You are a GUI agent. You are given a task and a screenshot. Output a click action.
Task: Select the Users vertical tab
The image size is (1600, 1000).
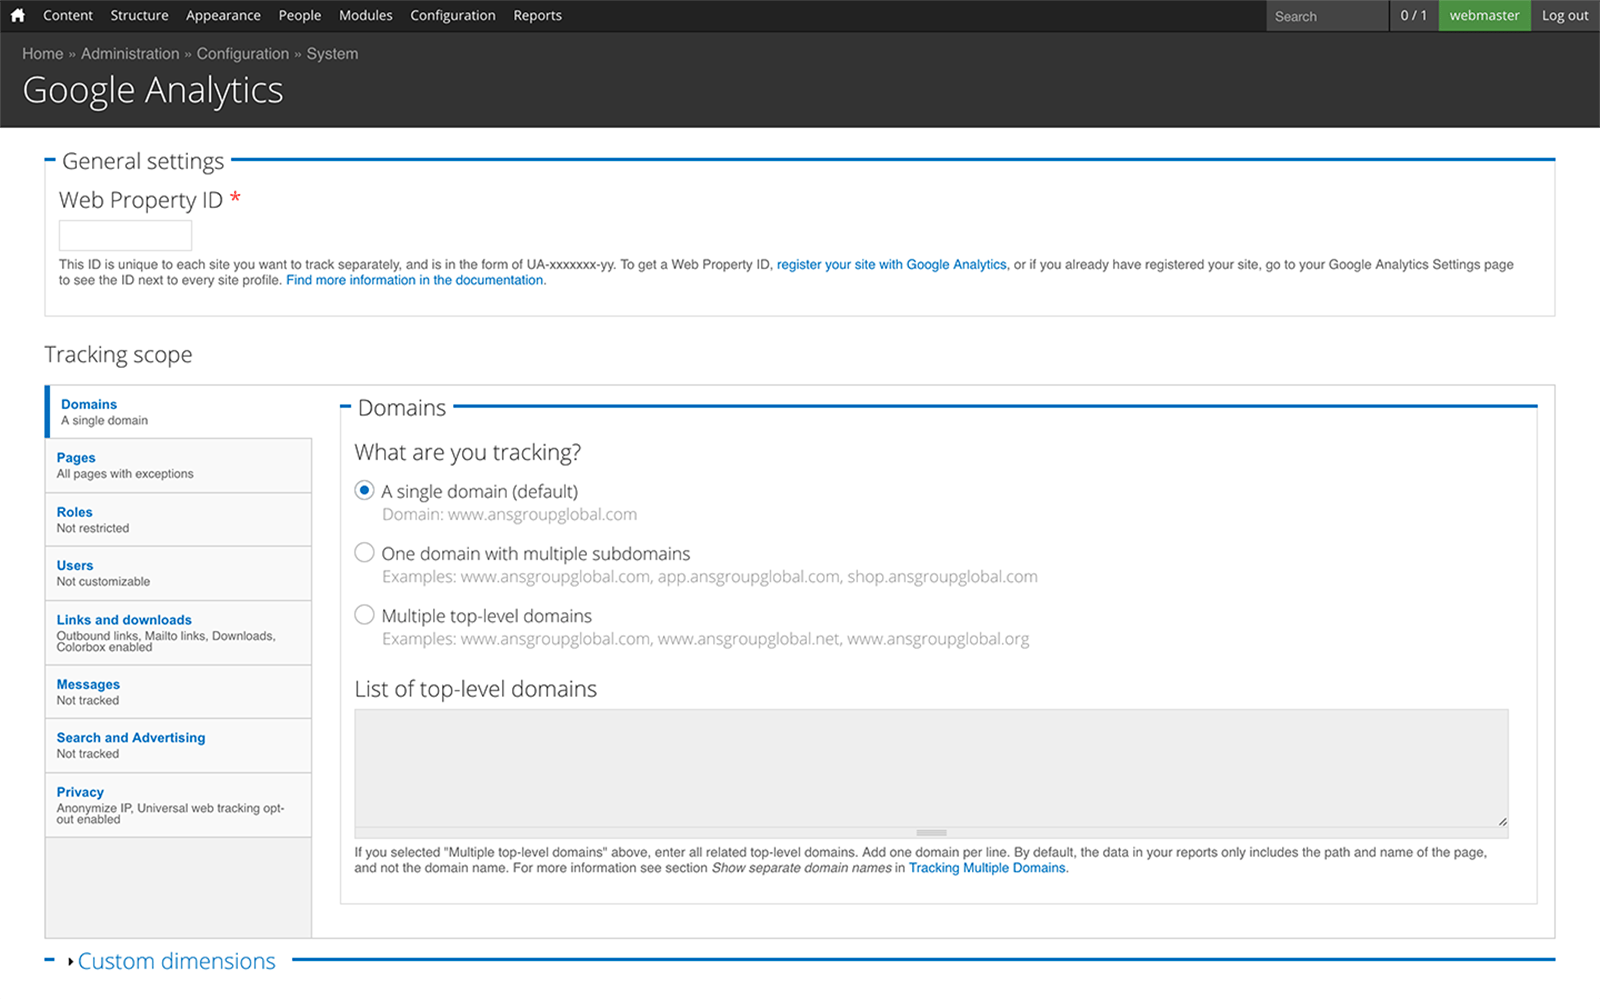(179, 573)
